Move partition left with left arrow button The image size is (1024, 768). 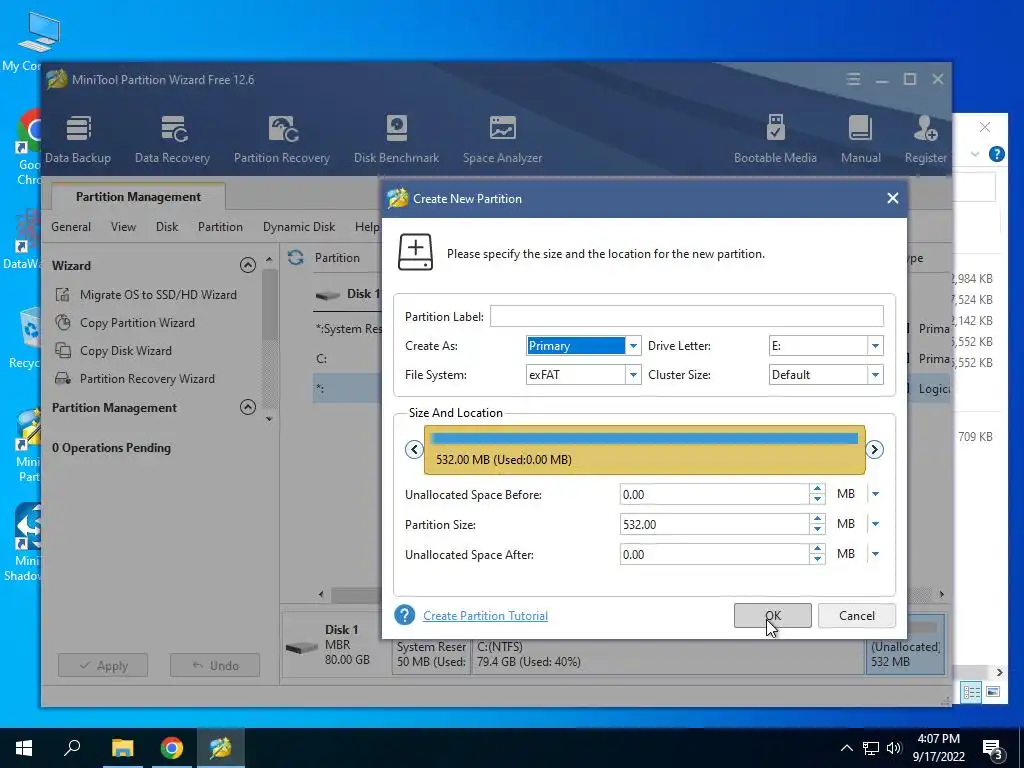(x=414, y=449)
